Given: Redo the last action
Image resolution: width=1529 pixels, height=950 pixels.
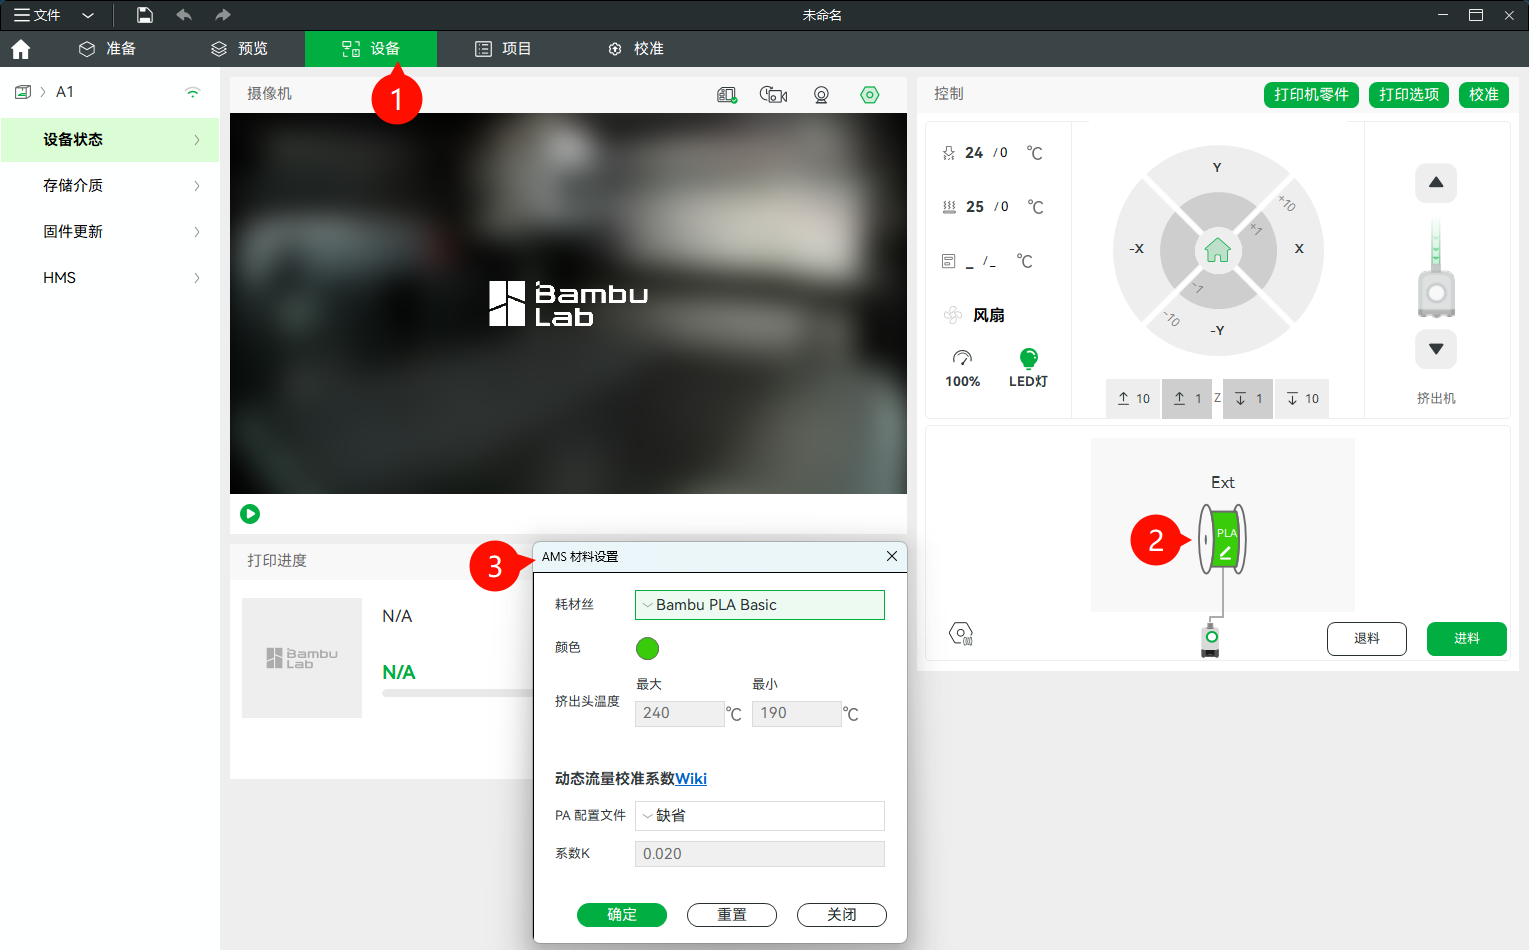Looking at the screenshot, I should click(x=223, y=15).
